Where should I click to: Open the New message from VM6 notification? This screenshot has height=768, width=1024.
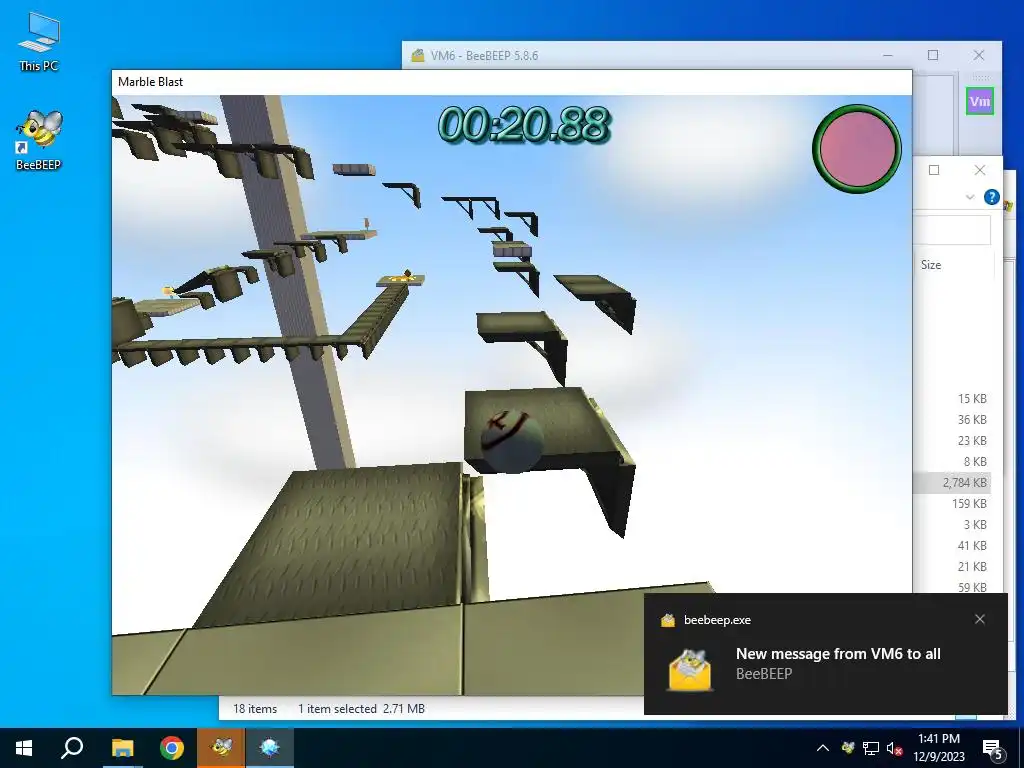pyautogui.click(x=838, y=654)
